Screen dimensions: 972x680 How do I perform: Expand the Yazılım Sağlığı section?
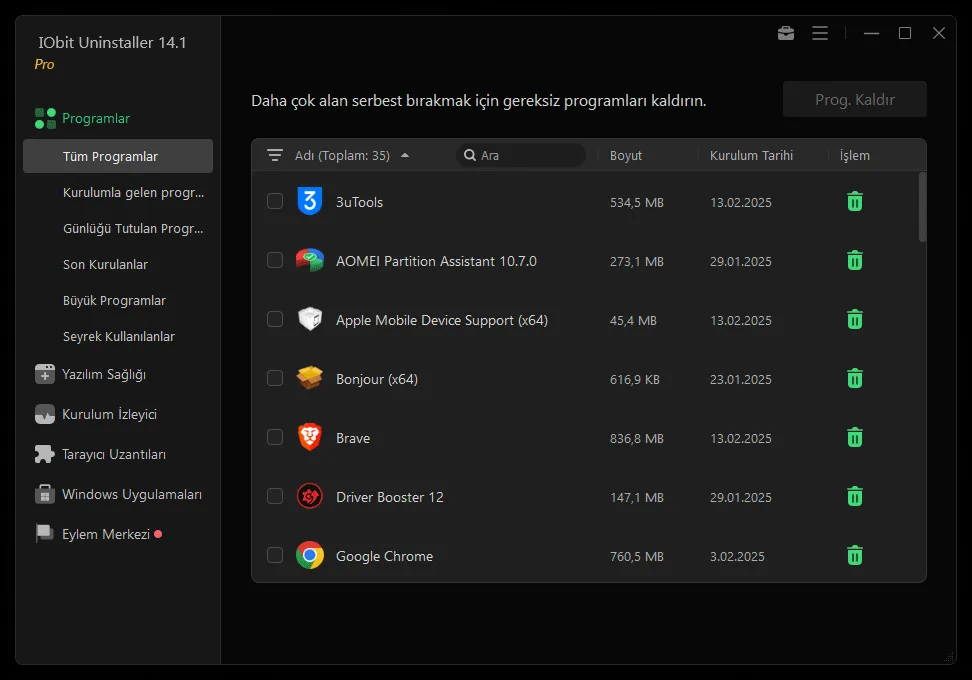[104, 374]
